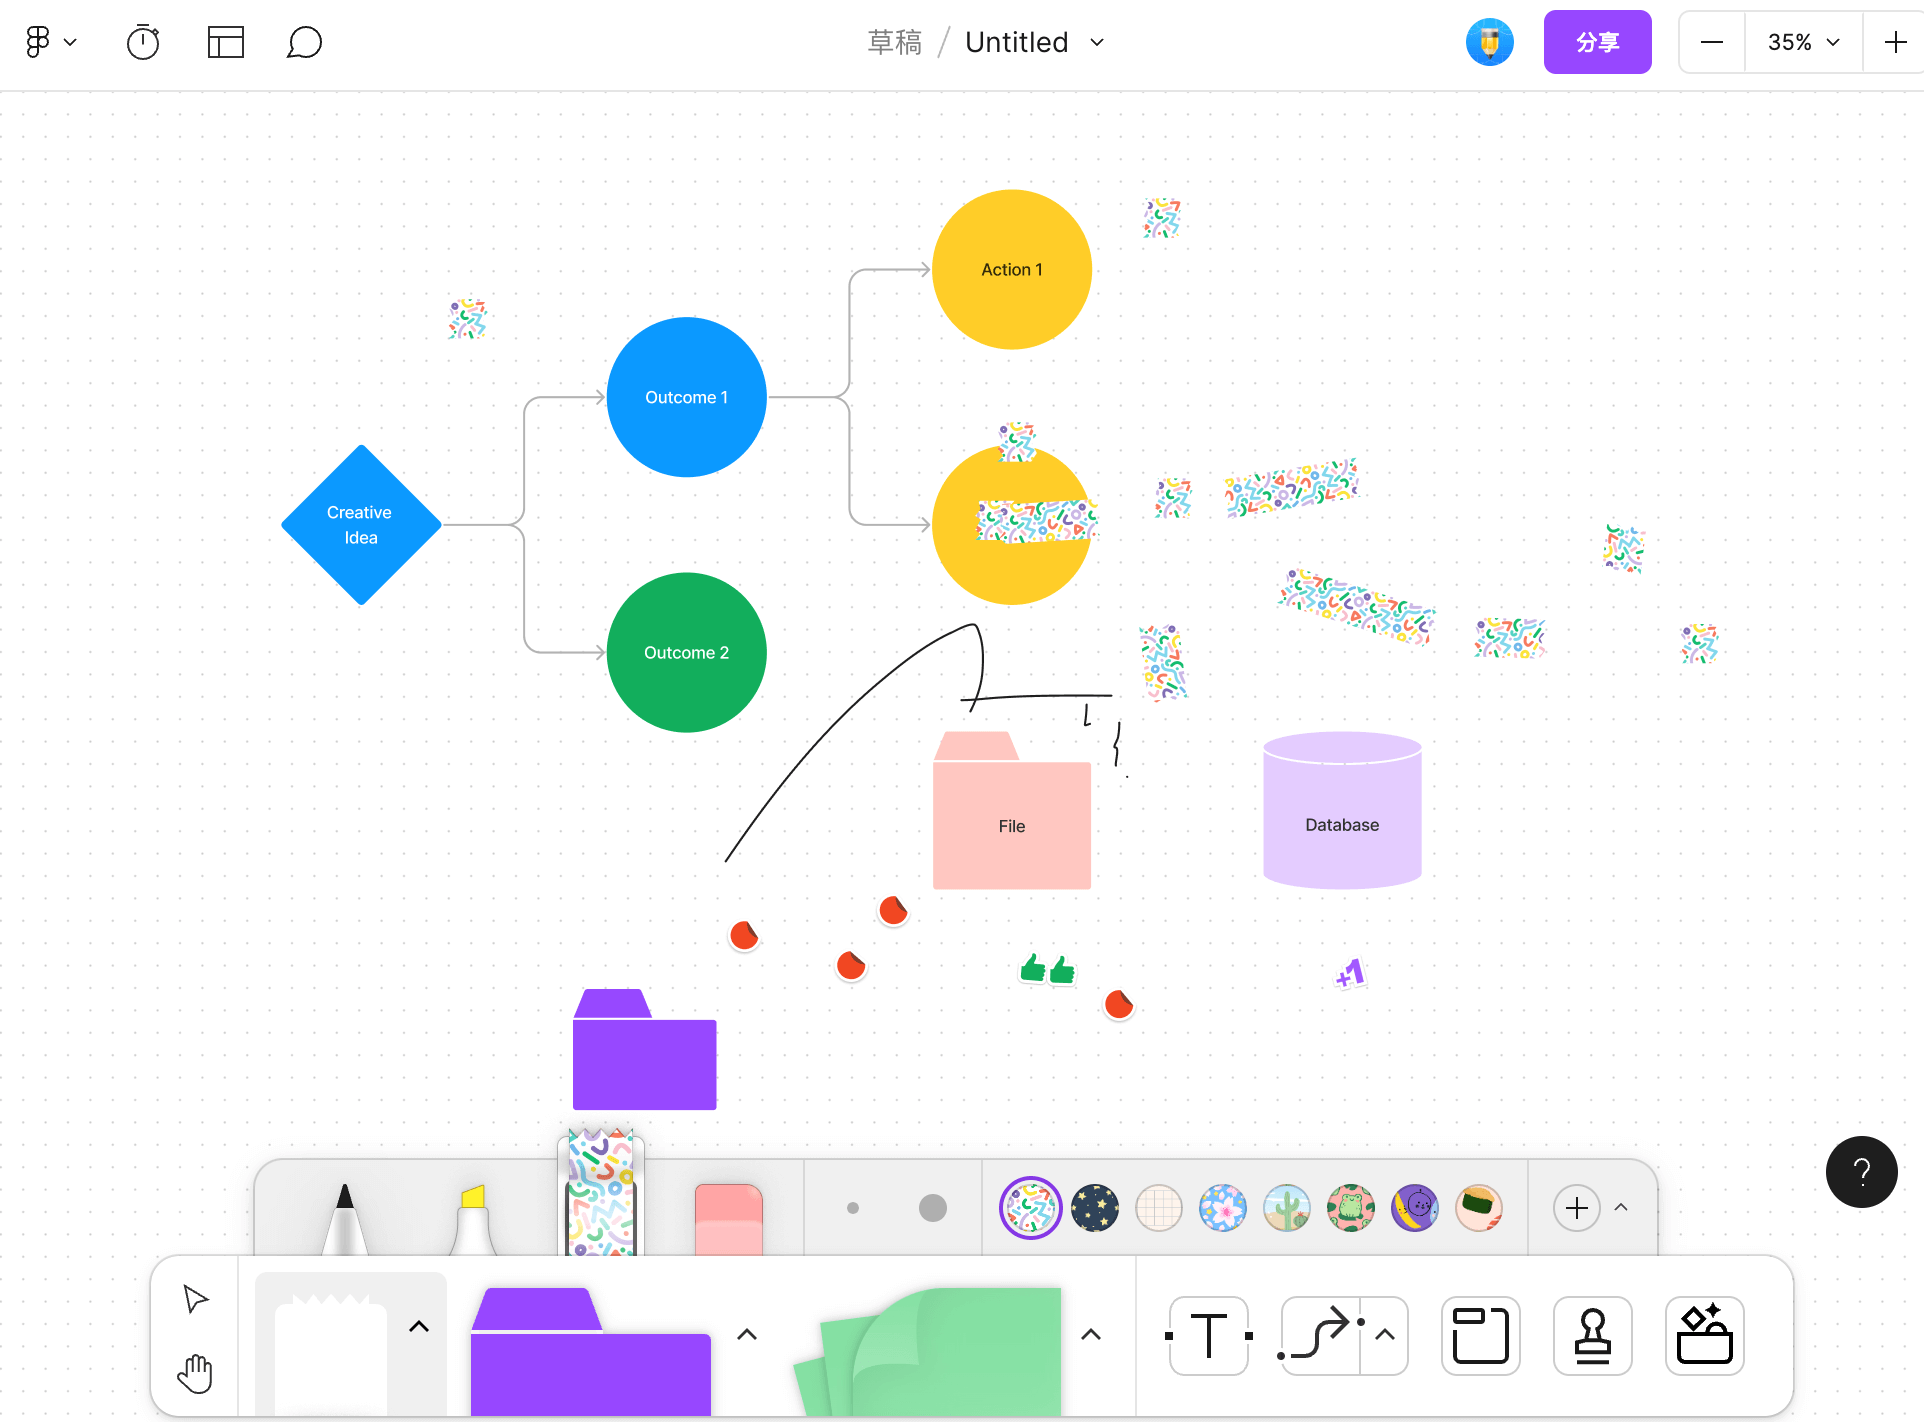The height and width of the screenshot is (1422, 1924).
Task: Choose the thick stroke size dot
Action: pos(932,1208)
